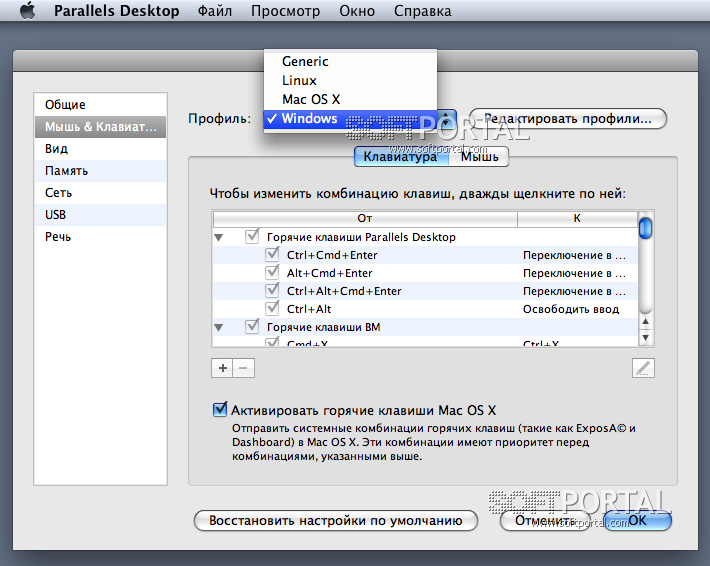
Task: Collapse Горячие клавиши Parallels Desktop group
Action: (x=219, y=237)
